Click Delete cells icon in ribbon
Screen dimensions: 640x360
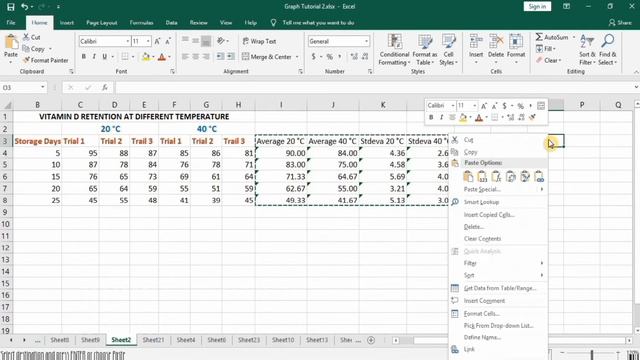click(x=496, y=42)
